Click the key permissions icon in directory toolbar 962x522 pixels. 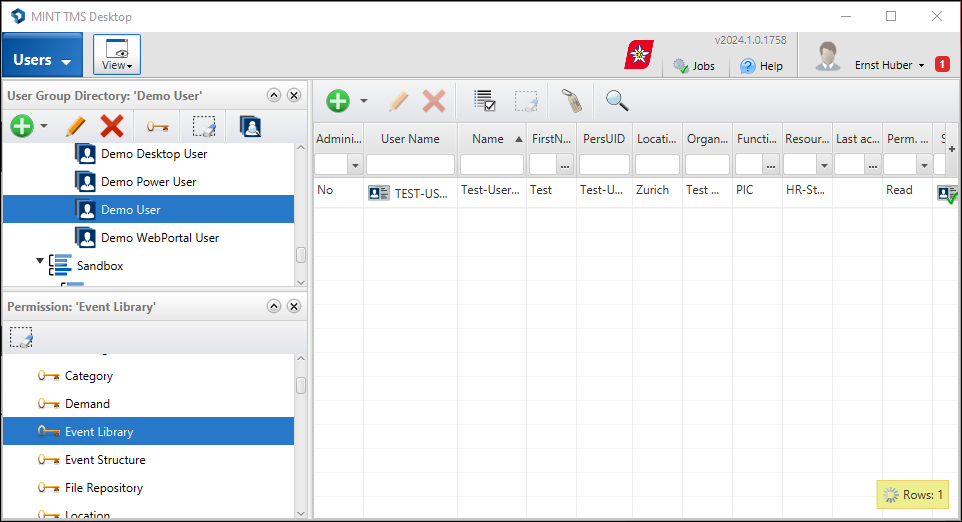tap(158, 127)
